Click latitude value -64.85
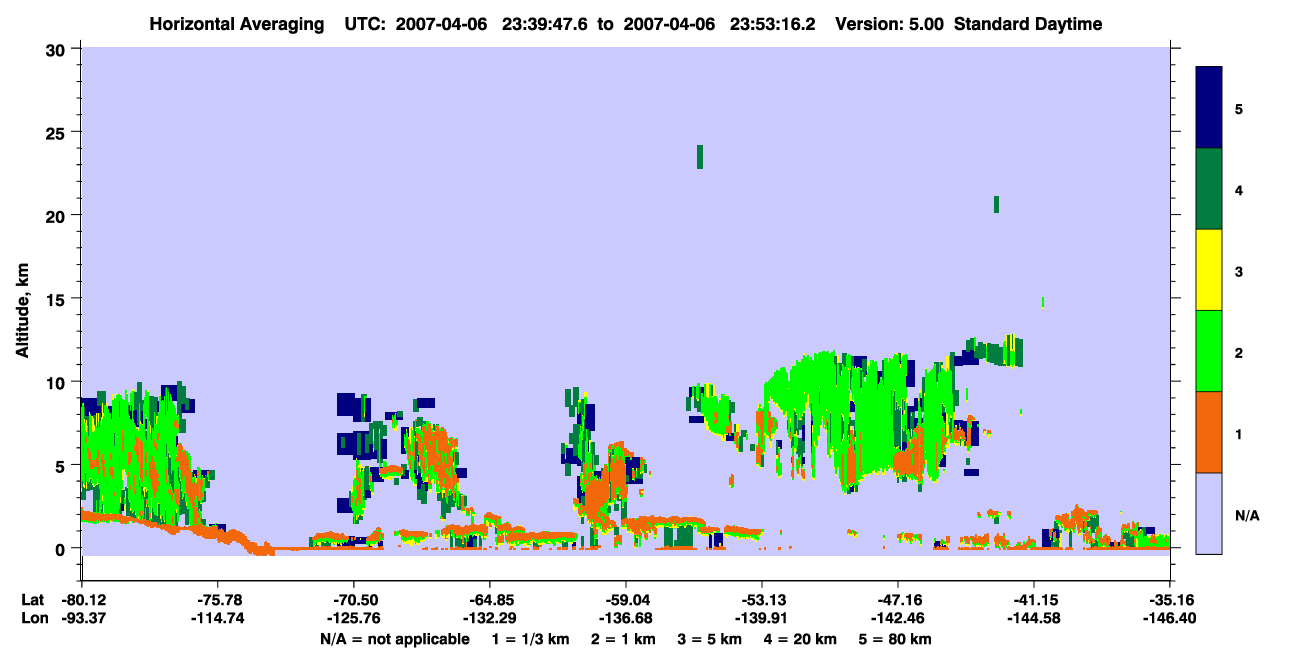The image size is (1300, 667). (x=490, y=600)
